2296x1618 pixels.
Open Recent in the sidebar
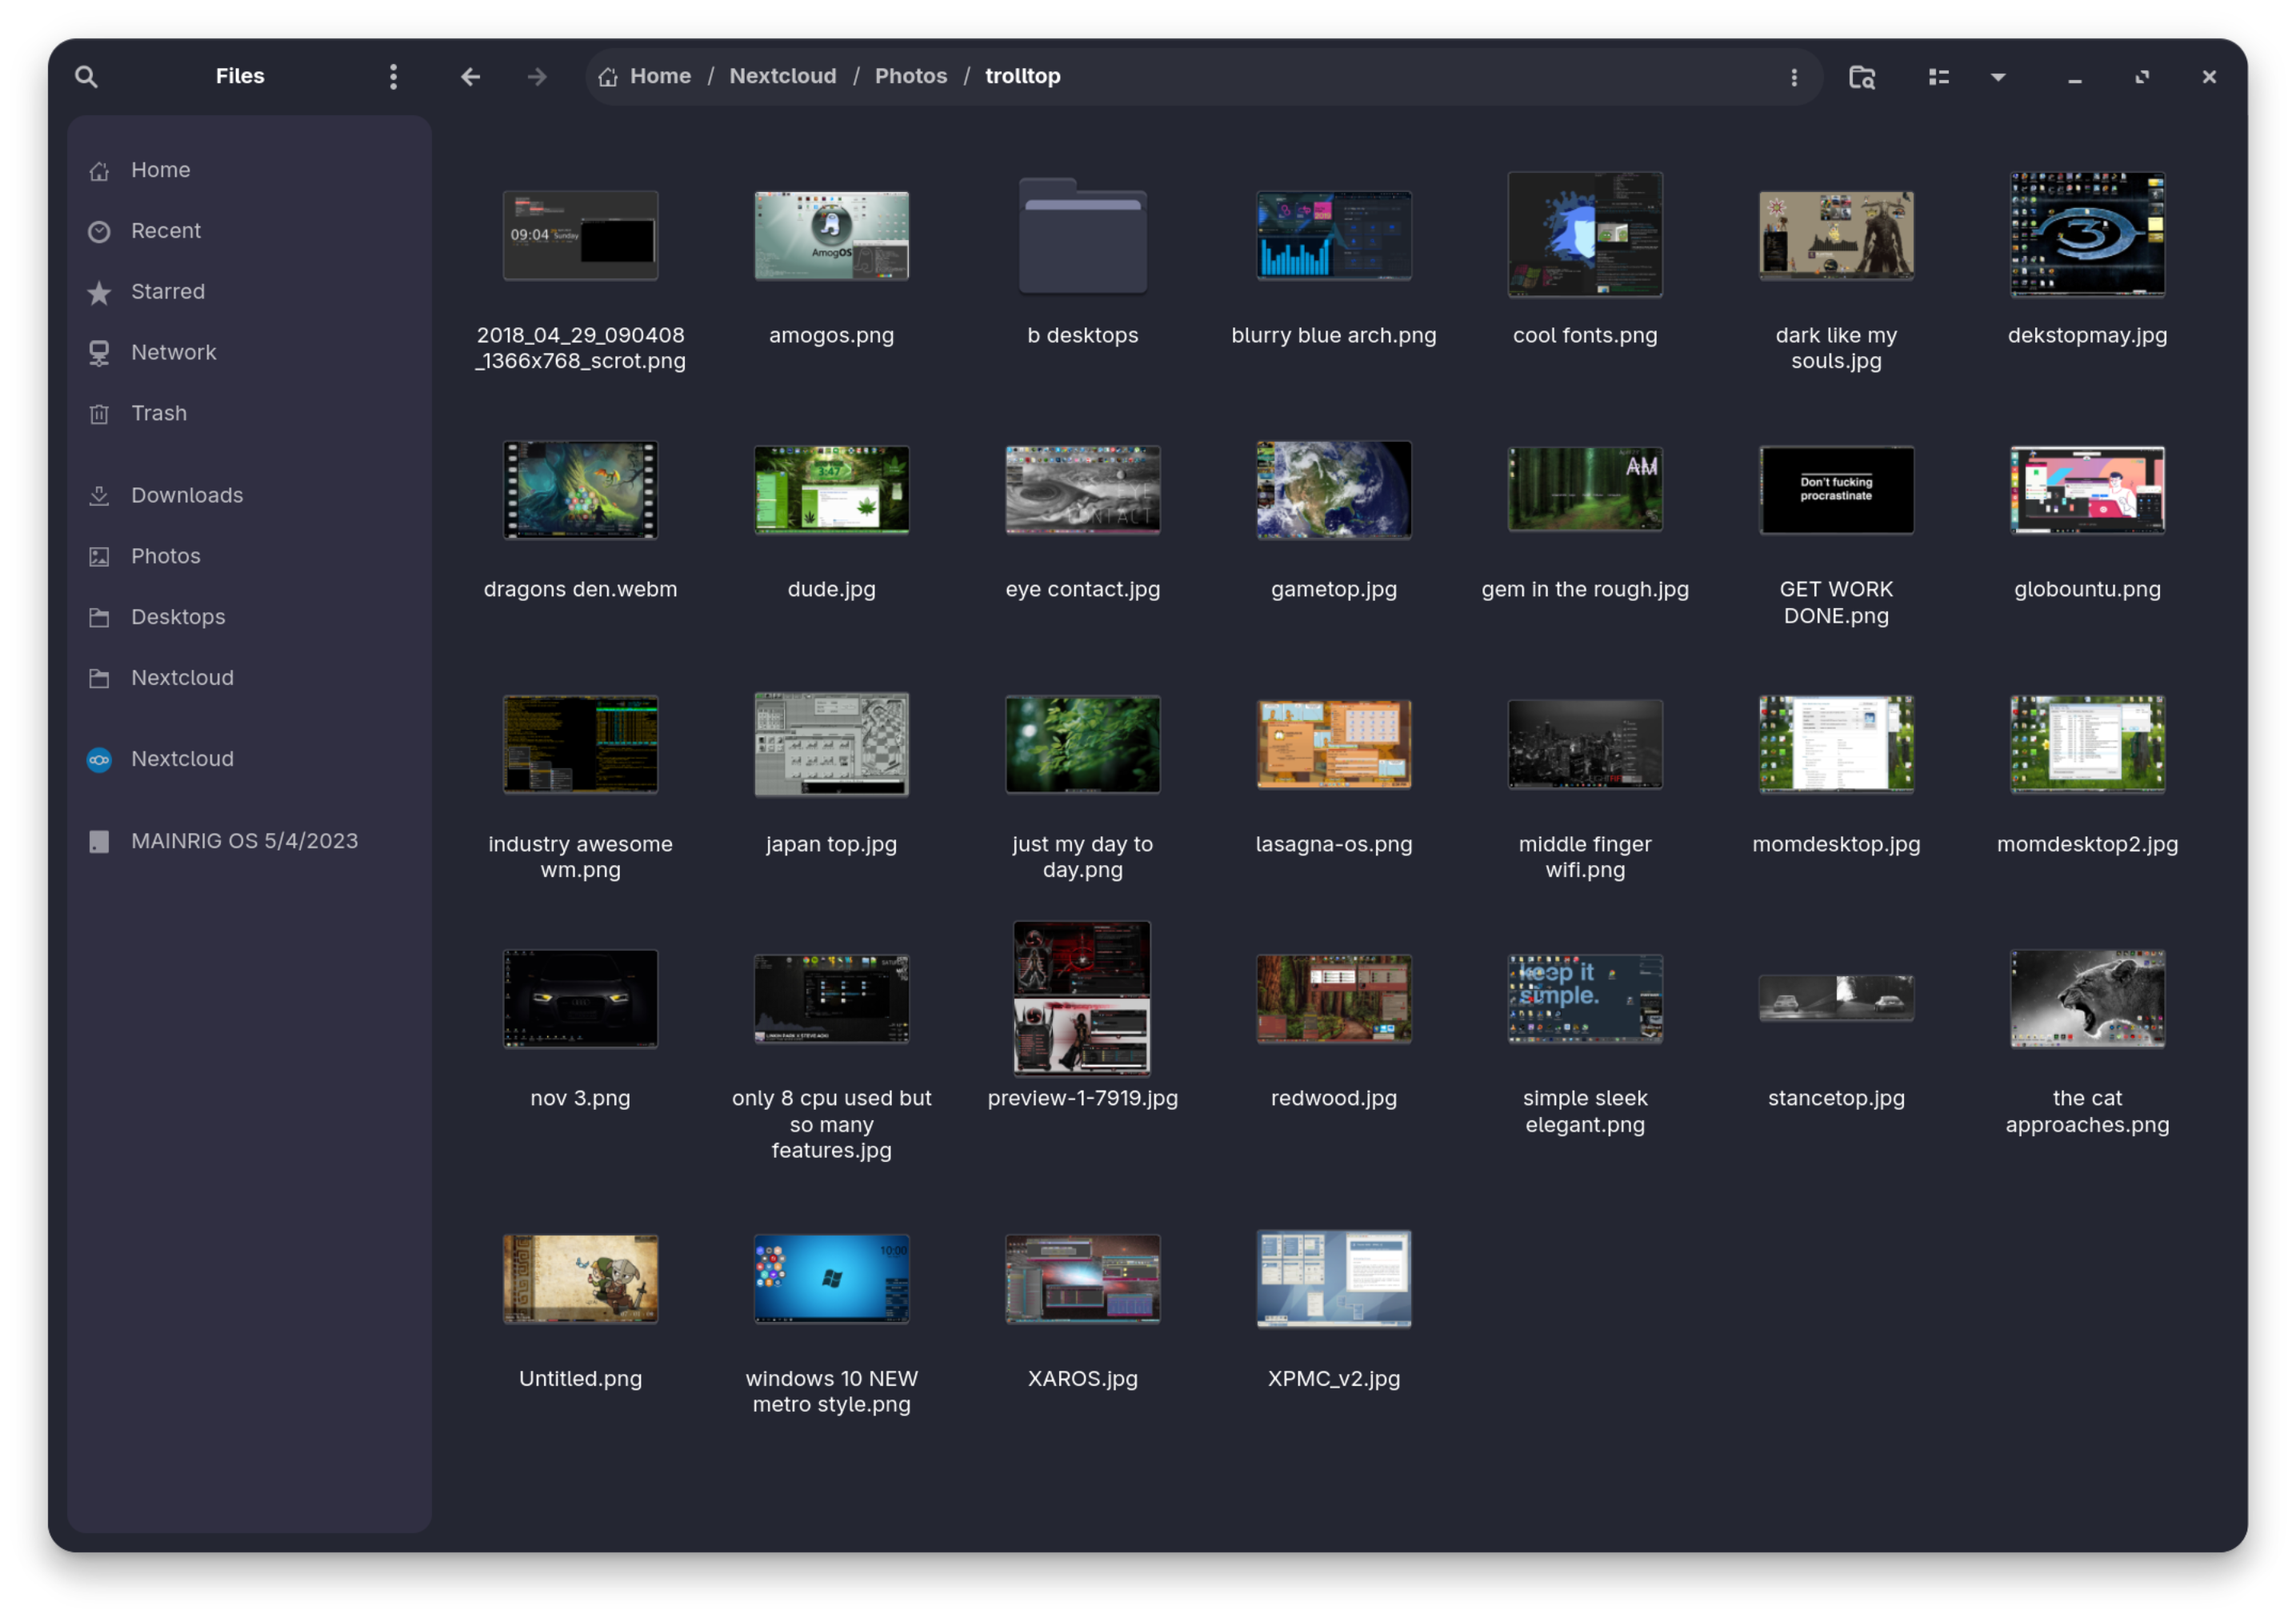click(x=249, y=231)
